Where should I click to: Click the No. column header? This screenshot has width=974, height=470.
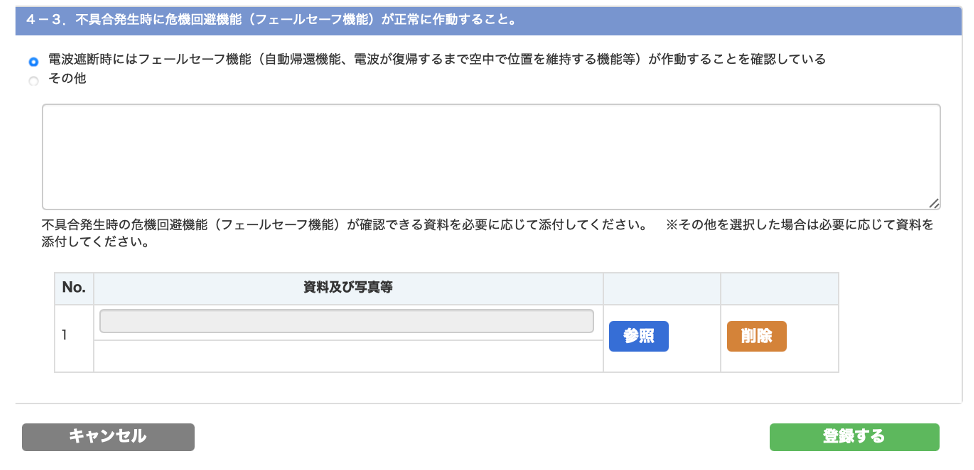[74, 288]
